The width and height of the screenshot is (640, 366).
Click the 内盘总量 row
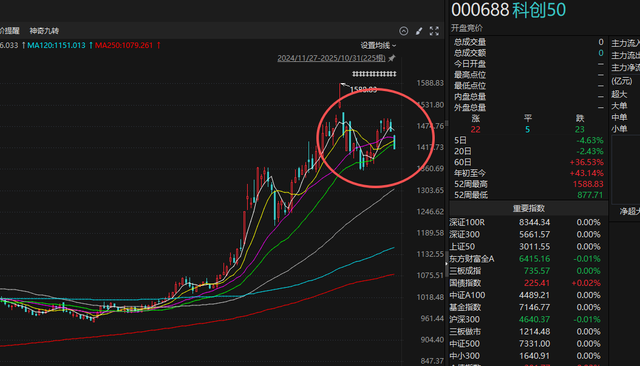pos(529,97)
